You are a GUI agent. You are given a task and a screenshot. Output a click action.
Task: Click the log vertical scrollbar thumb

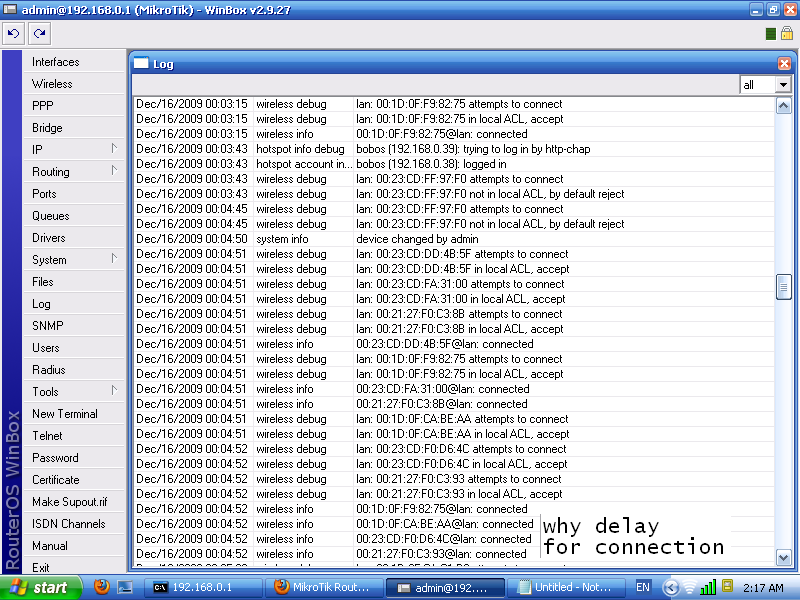[784, 287]
